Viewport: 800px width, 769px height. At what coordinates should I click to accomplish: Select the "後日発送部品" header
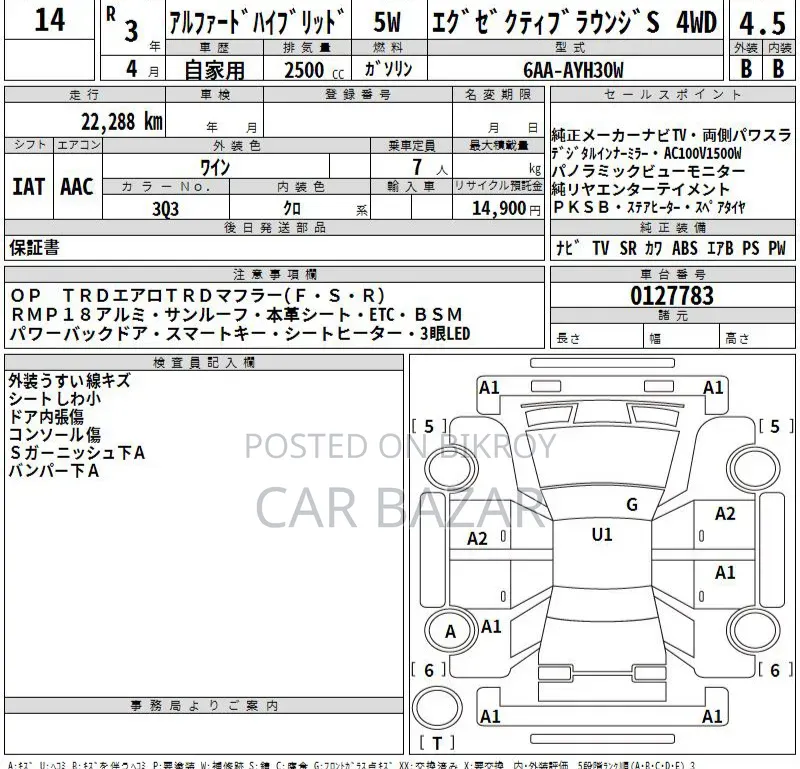pyautogui.click(x=275, y=228)
